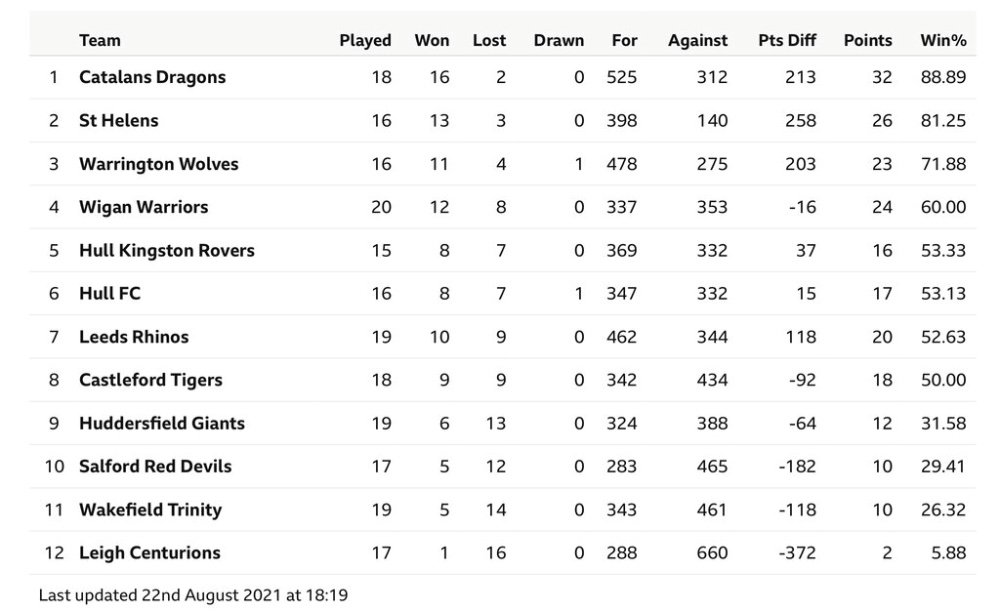This screenshot has height=611, width=1000.
Task: Select Wakefield Trinity team name
Action: pyautogui.click(x=151, y=510)
